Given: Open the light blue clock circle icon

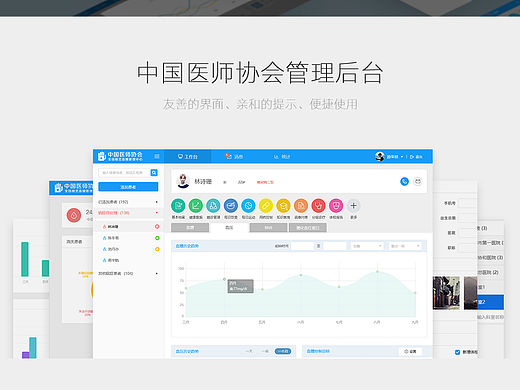Looking at the screenshot, I should [x=248, y=206].
